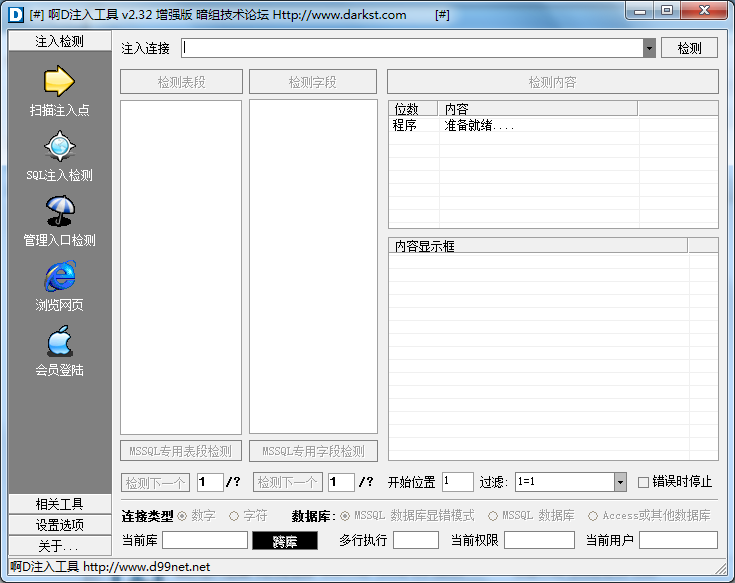Image resolution: width=735 pixels, height=583 pixels.
Task: Click MSSQL专用表段检测 button
Action: pyautogui.click(x=181, y=451)
